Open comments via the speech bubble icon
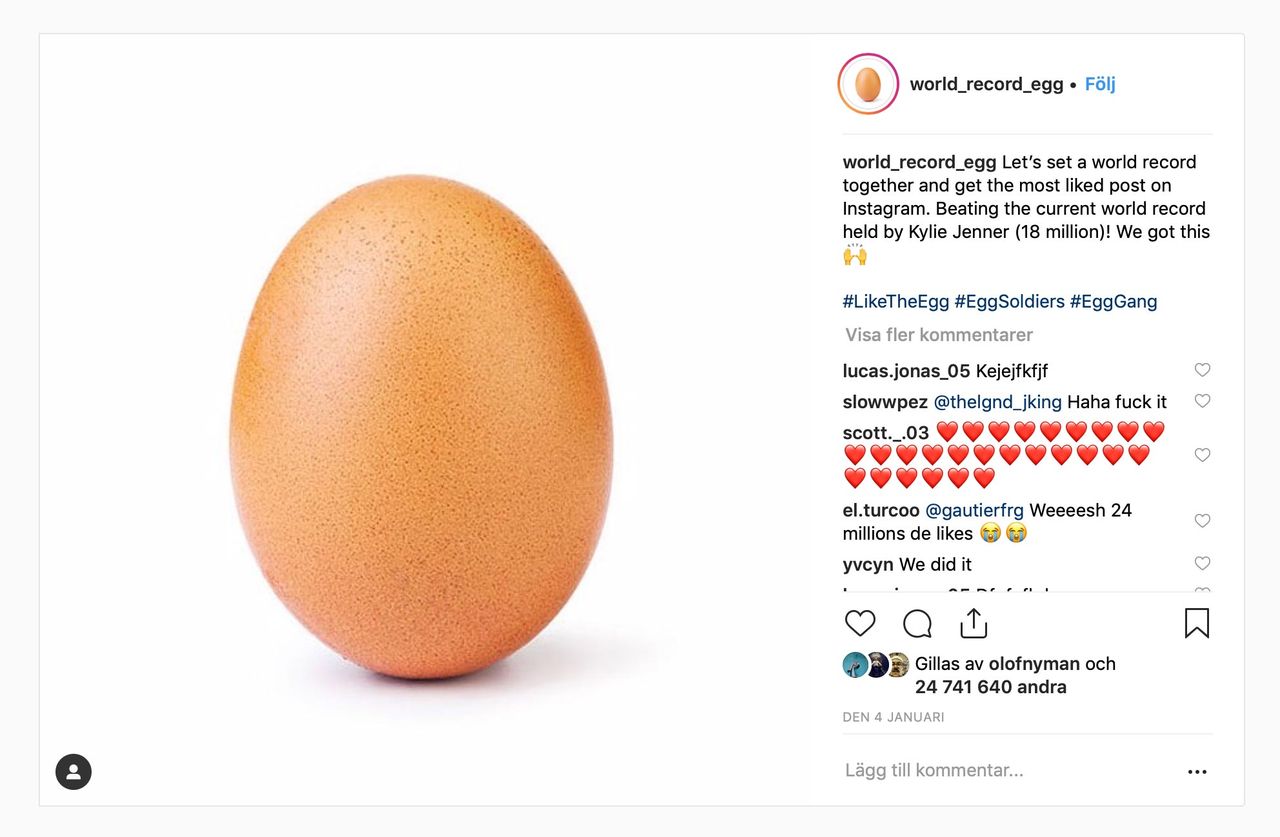The width and height of the screenshot is (1280, 837). [x=916, y=622]
